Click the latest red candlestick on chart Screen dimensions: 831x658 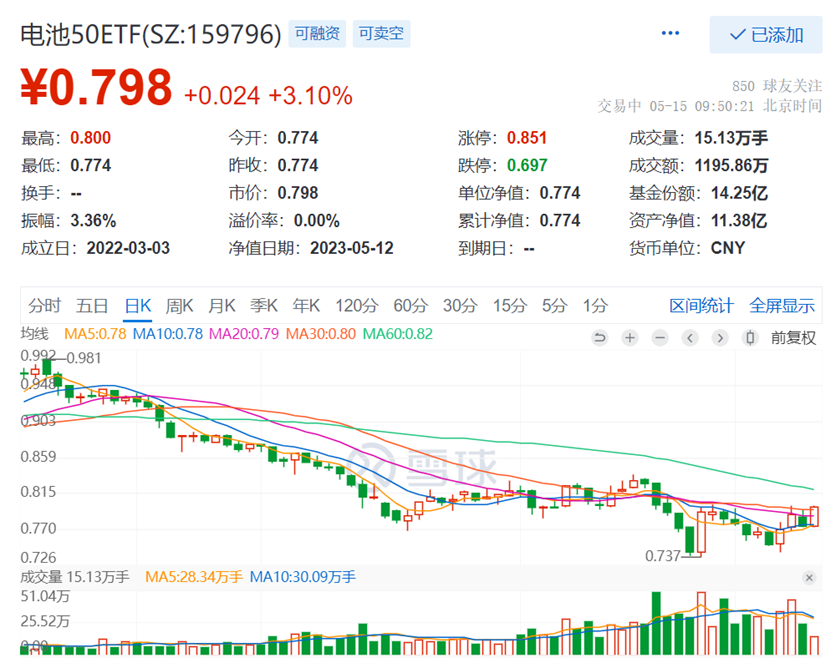pos(815,517)
